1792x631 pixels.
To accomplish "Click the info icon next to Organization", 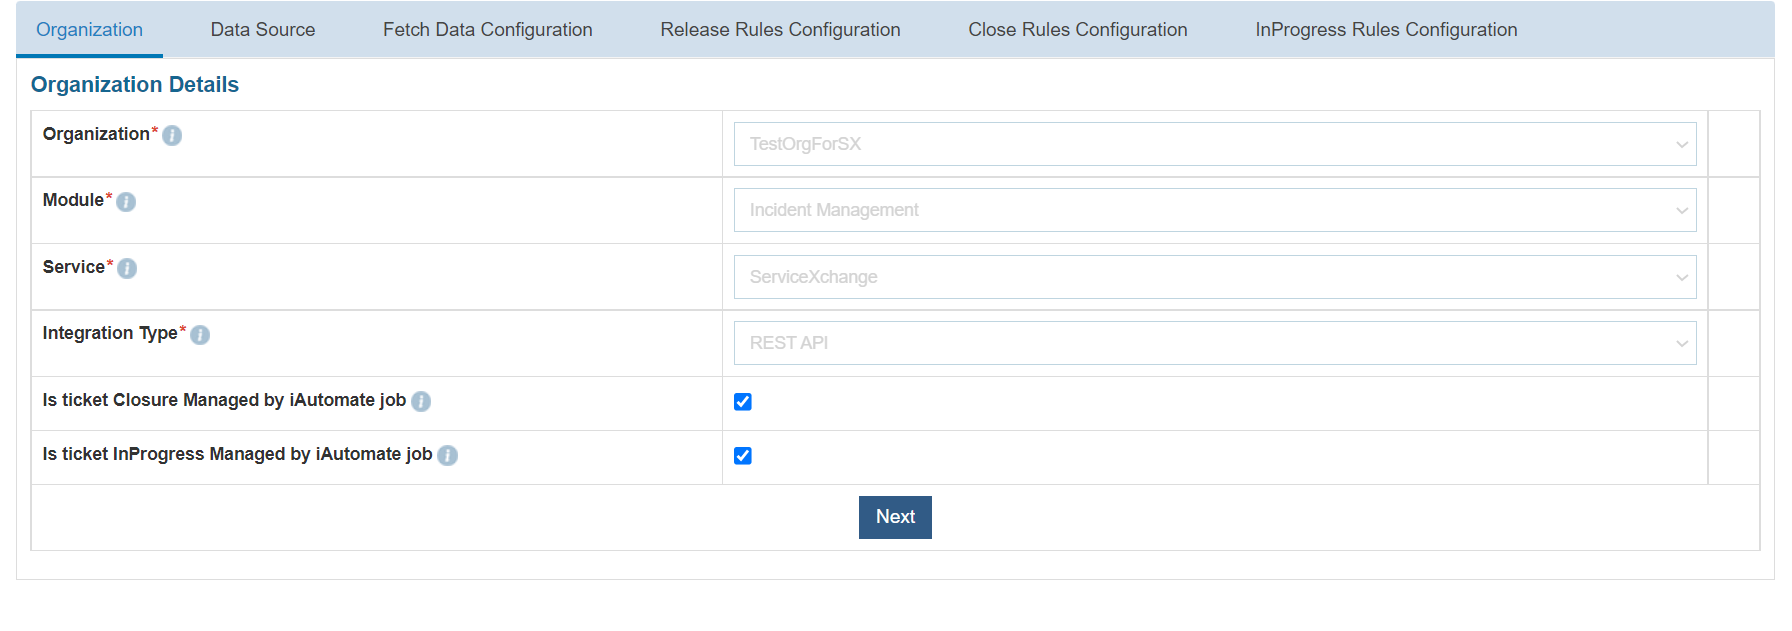I will (172, 135).
